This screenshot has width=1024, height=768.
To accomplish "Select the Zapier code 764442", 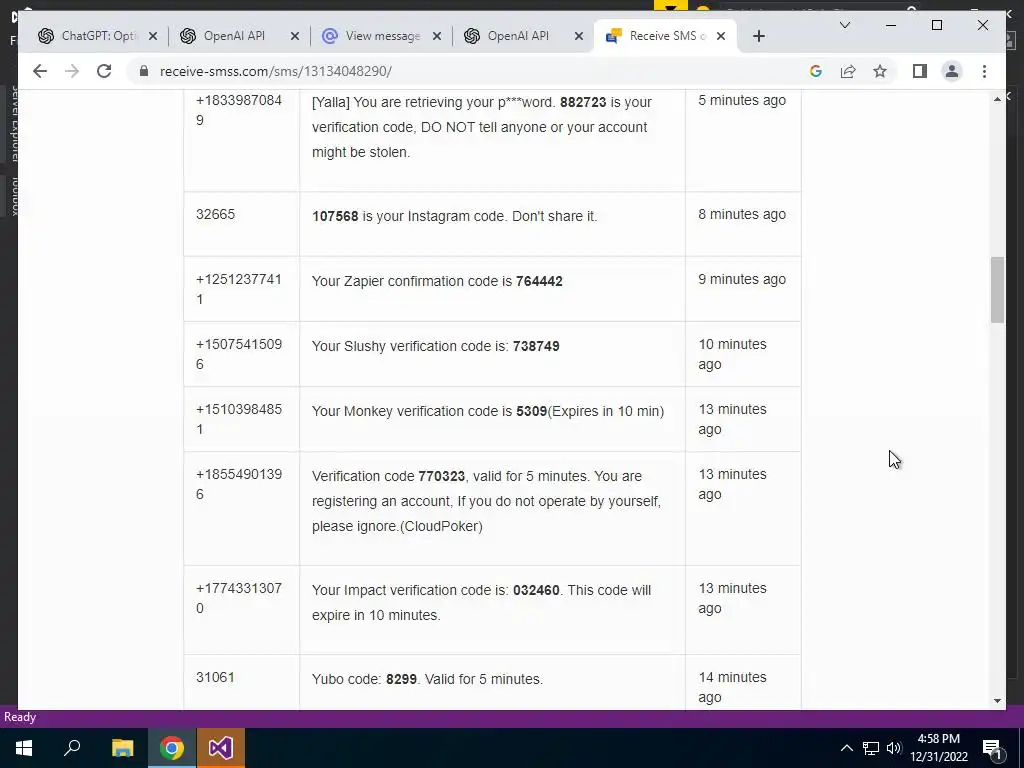I will [x=539, y=281].
